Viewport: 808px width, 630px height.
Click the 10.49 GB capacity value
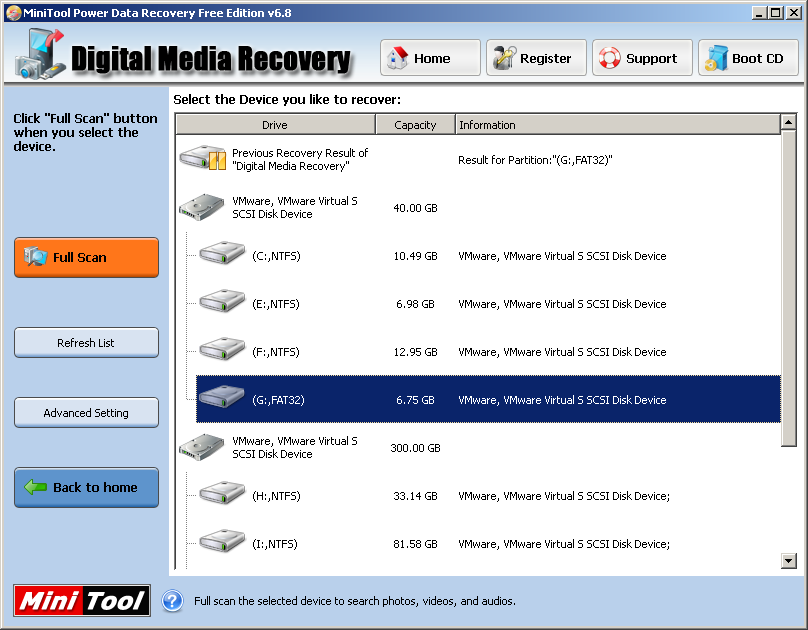pyautogui.click(x=415, y=256)
